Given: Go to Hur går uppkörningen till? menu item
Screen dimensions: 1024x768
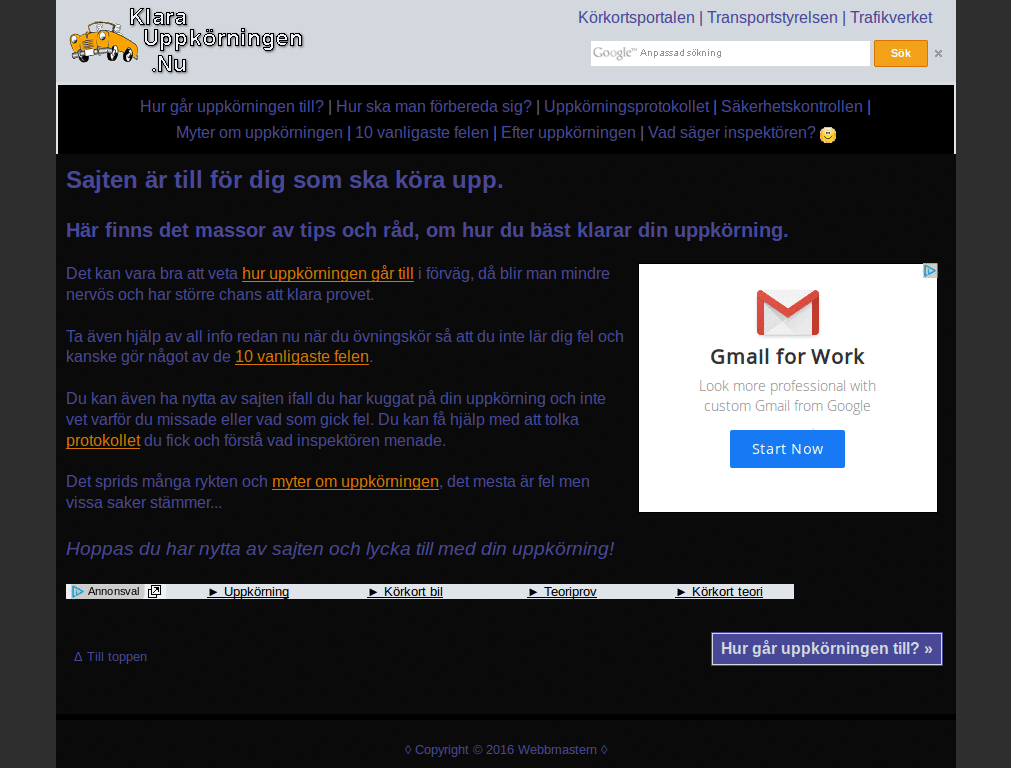Looking at the screenshot, I should click(x=232, y=106).
